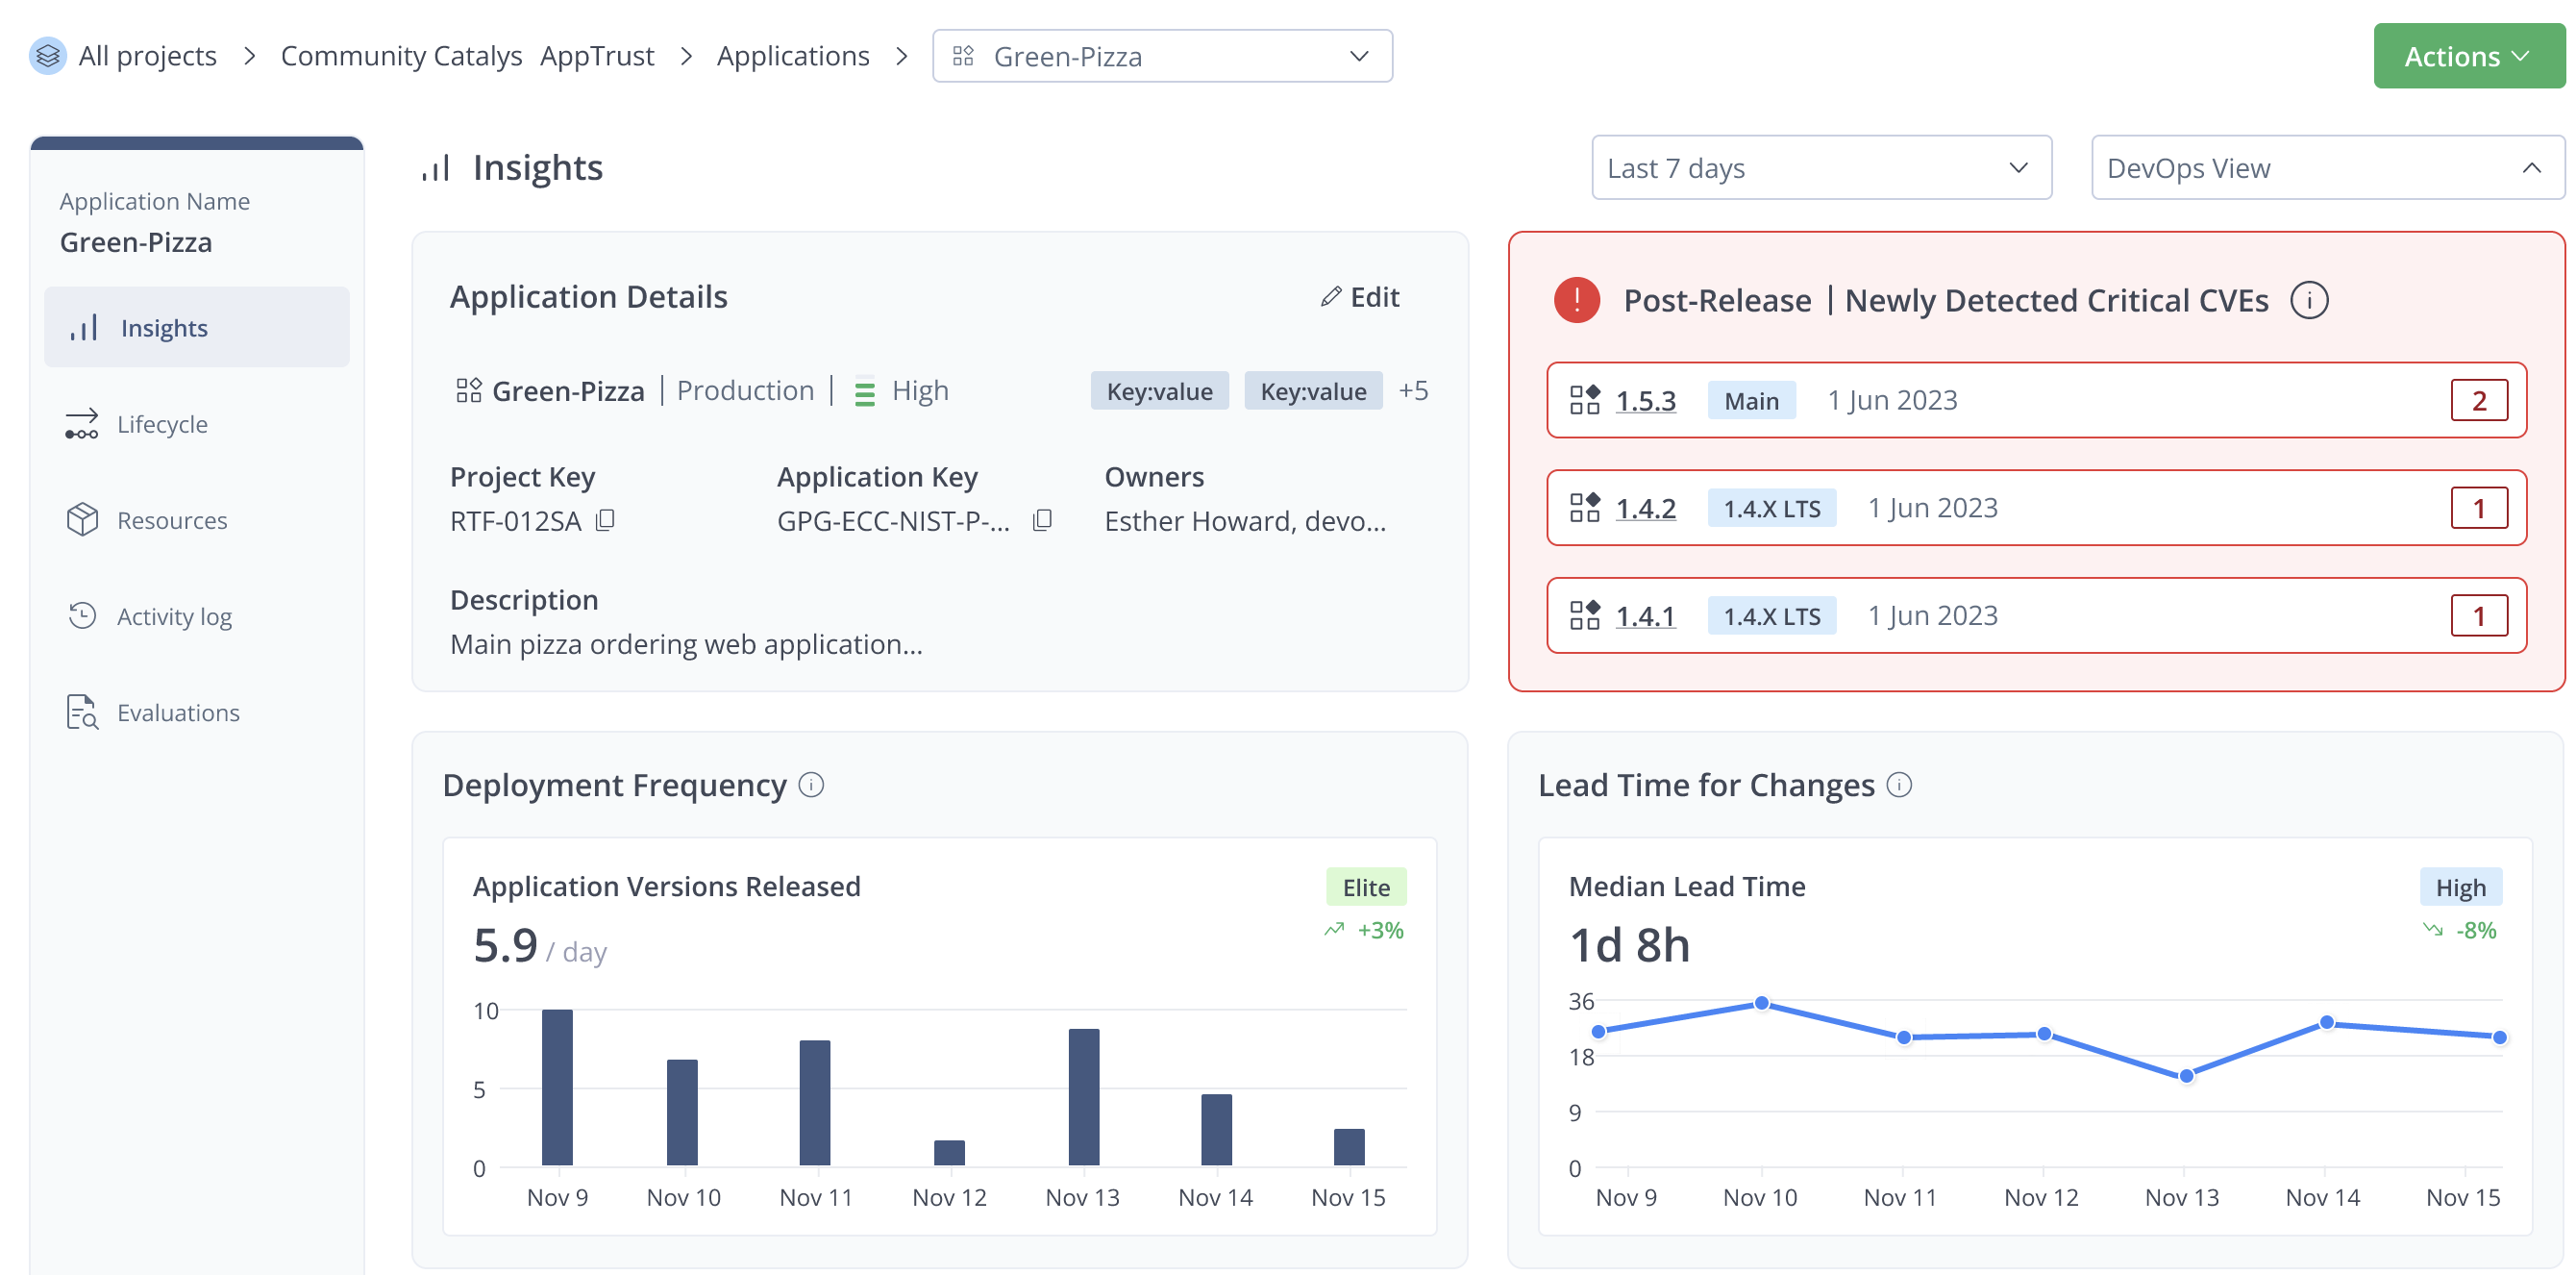Open the Green-Pizza application dropdown
The height and width of the screenshot is (1275, 2576).
pos(1162,56)
